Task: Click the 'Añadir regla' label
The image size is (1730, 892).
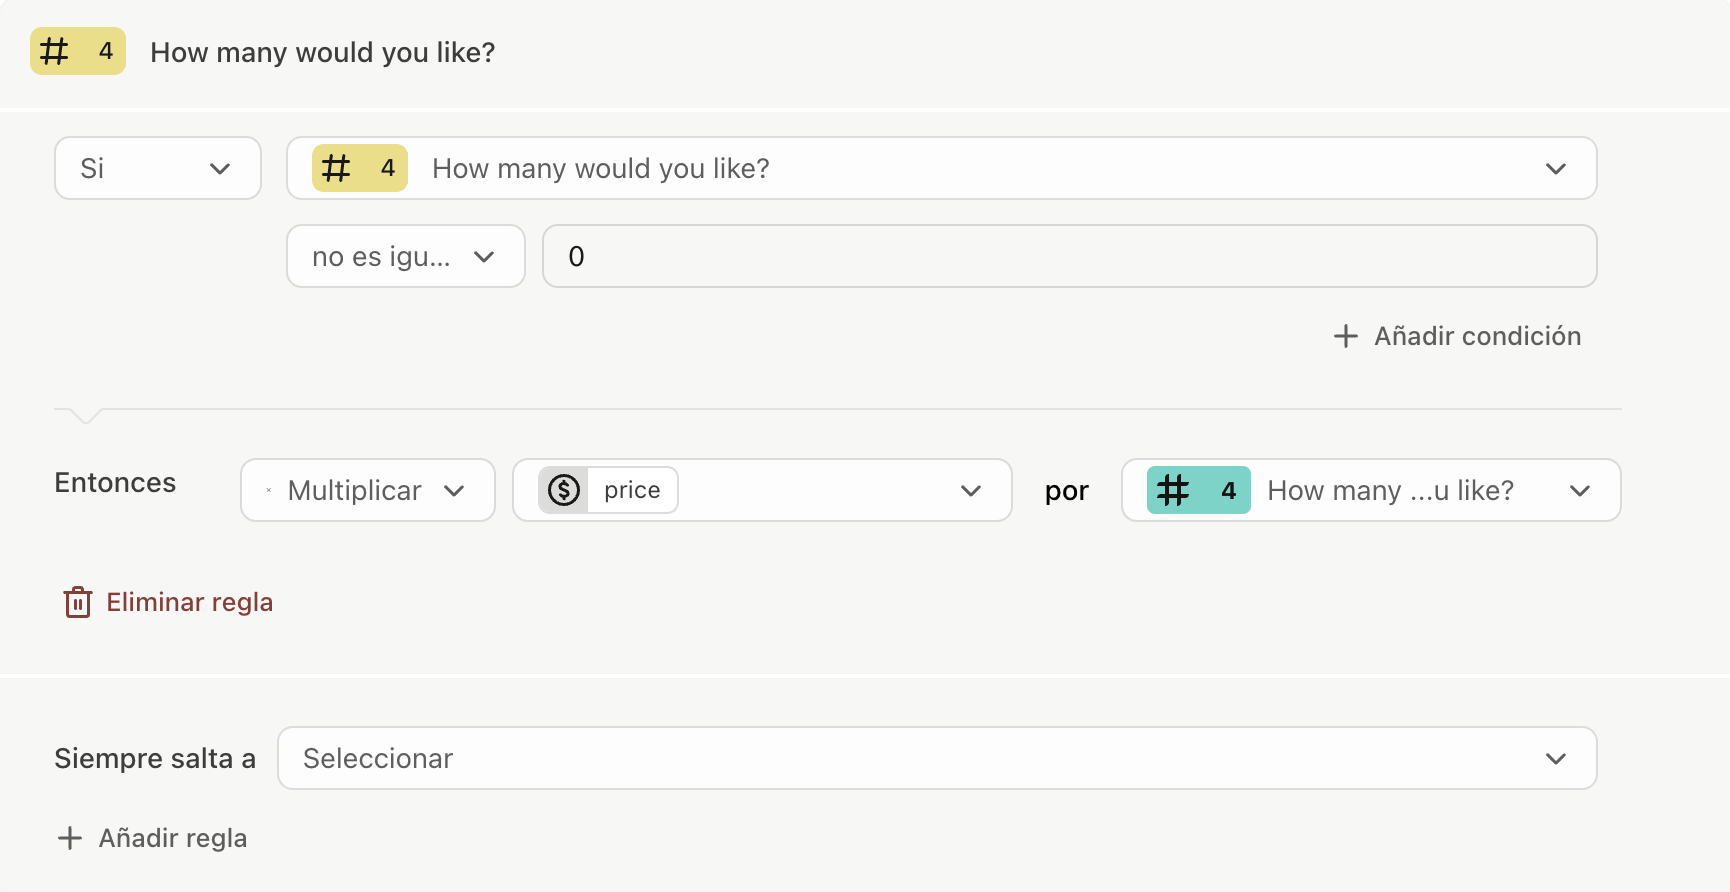Action: (172, 838)
